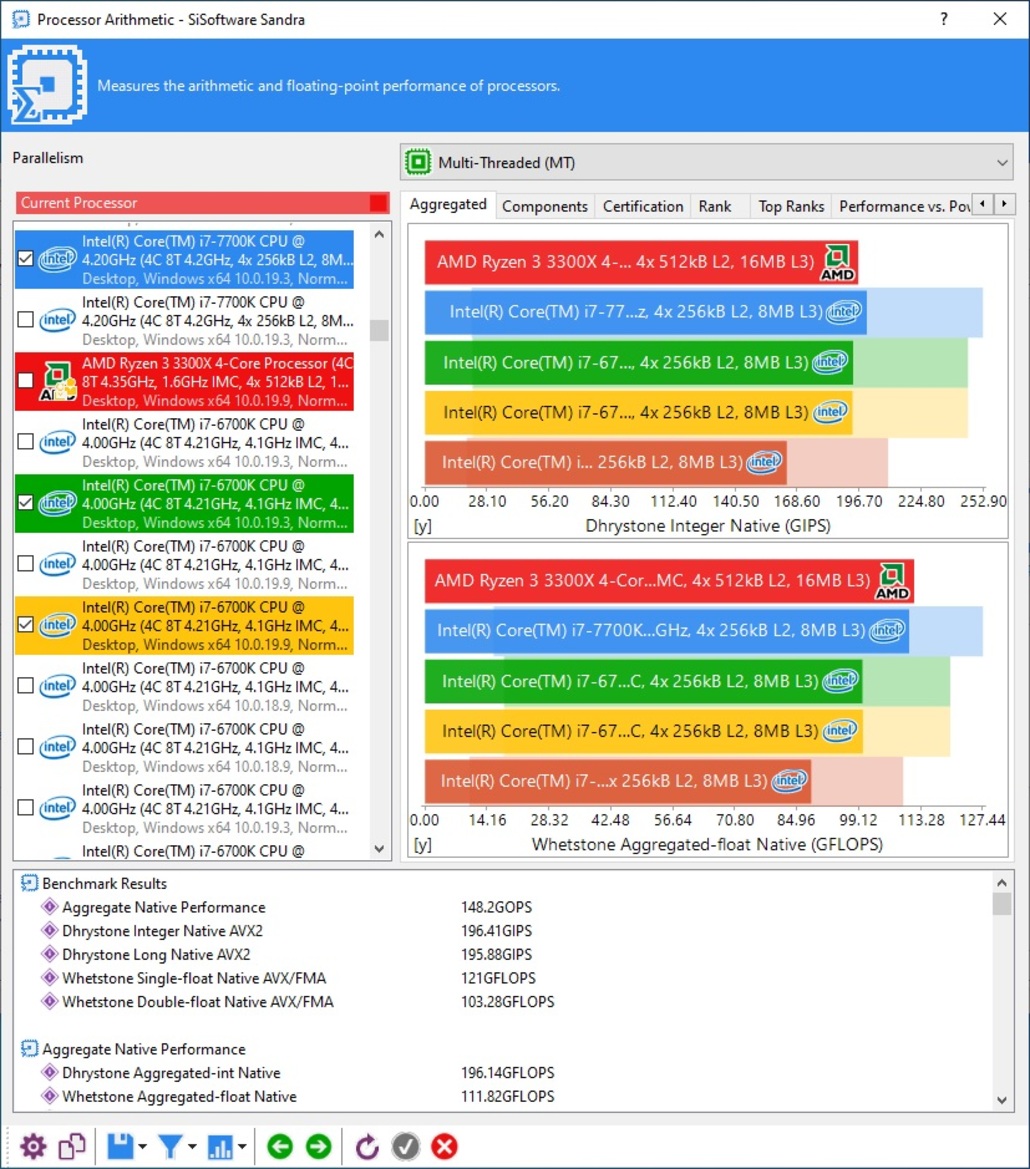The height and width of the screenshot is (1169, 1030).
Task: Open the Top Ranks tab
Action: (791, 207)
